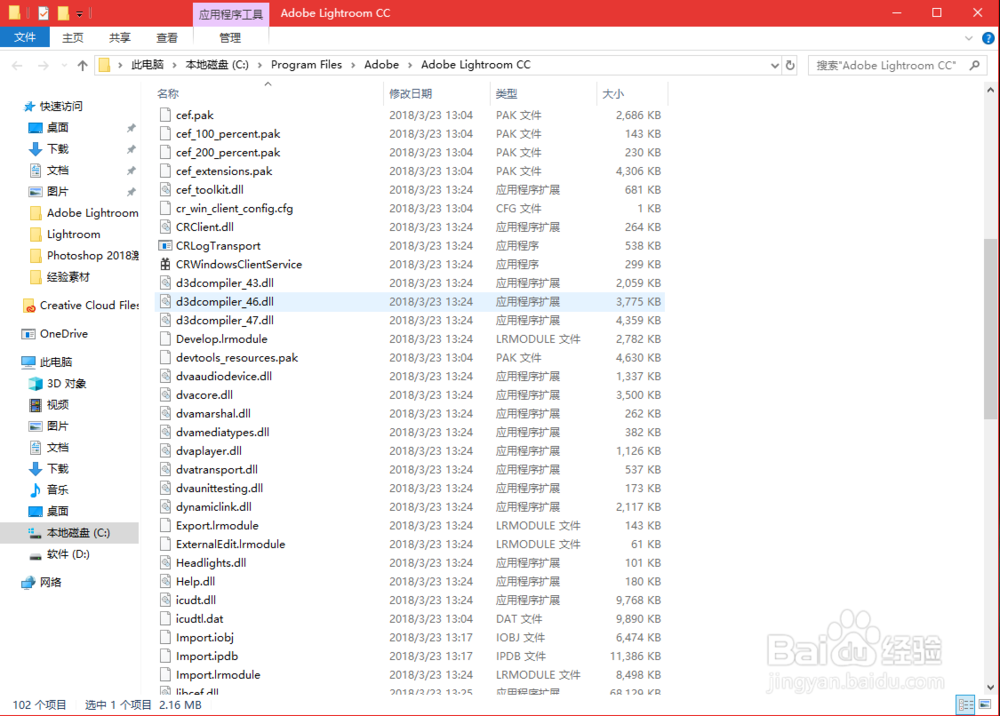Expand the address bar history dropdown
Viewport: 1000px width, 716px height.
click(x=774, y=65)
